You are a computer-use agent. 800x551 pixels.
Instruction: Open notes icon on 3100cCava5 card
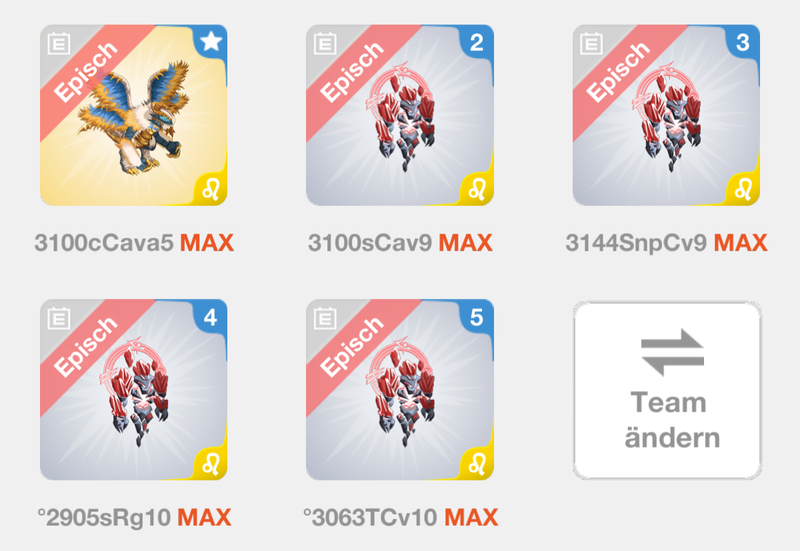point(59,44)
